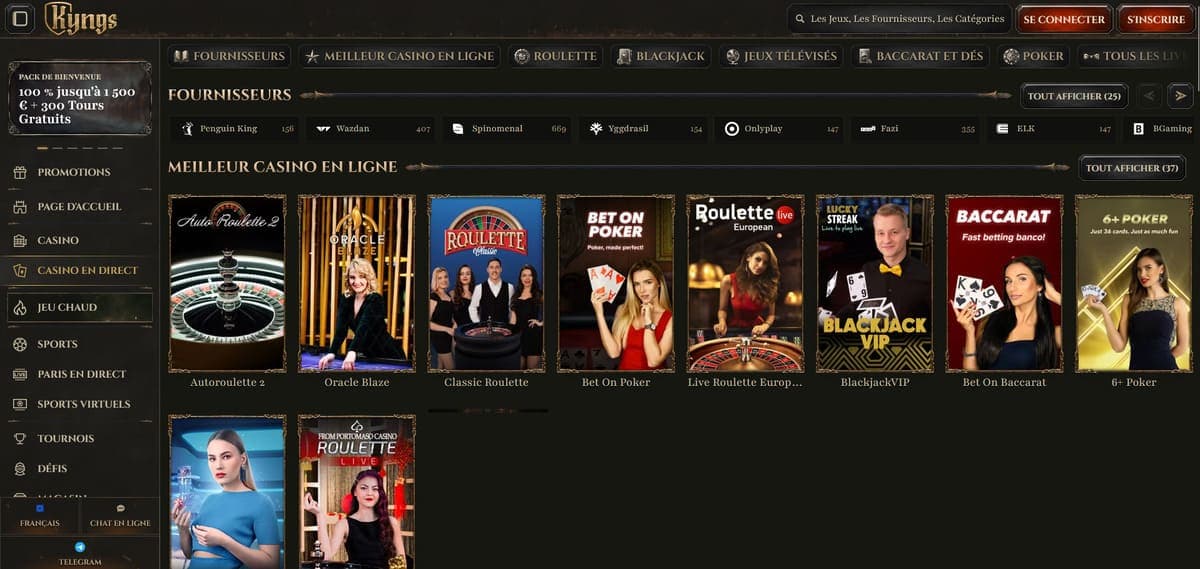Open the Oracle Blaze game thumbnail

356,283
